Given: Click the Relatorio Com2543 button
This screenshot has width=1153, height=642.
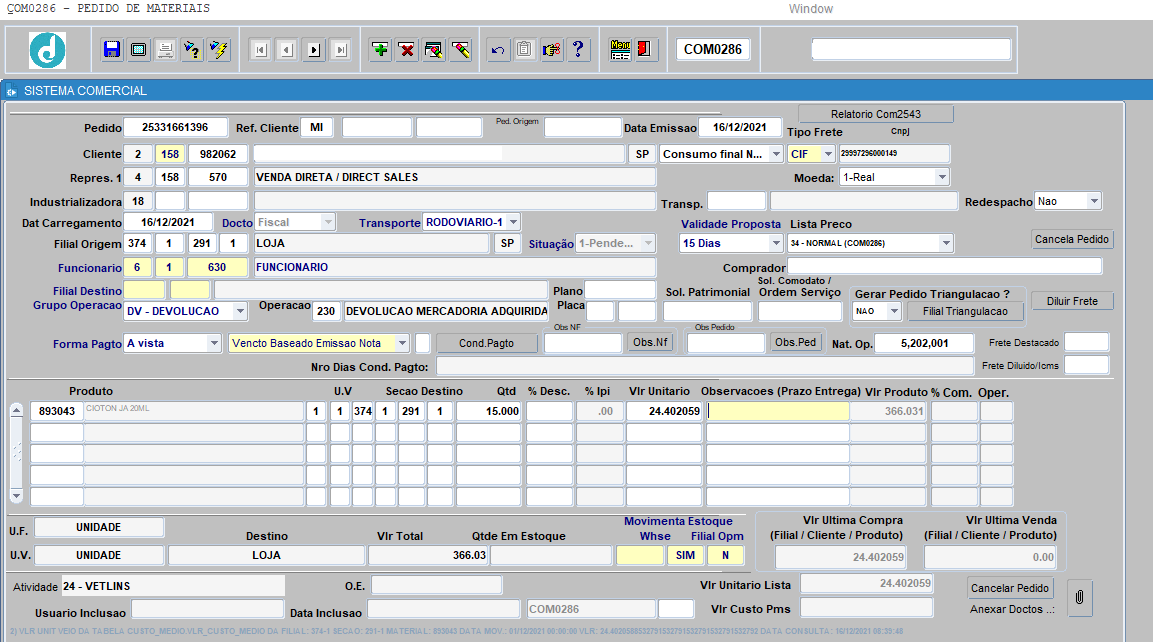Looking at the screenshot, I should click(x=876, y=114).
